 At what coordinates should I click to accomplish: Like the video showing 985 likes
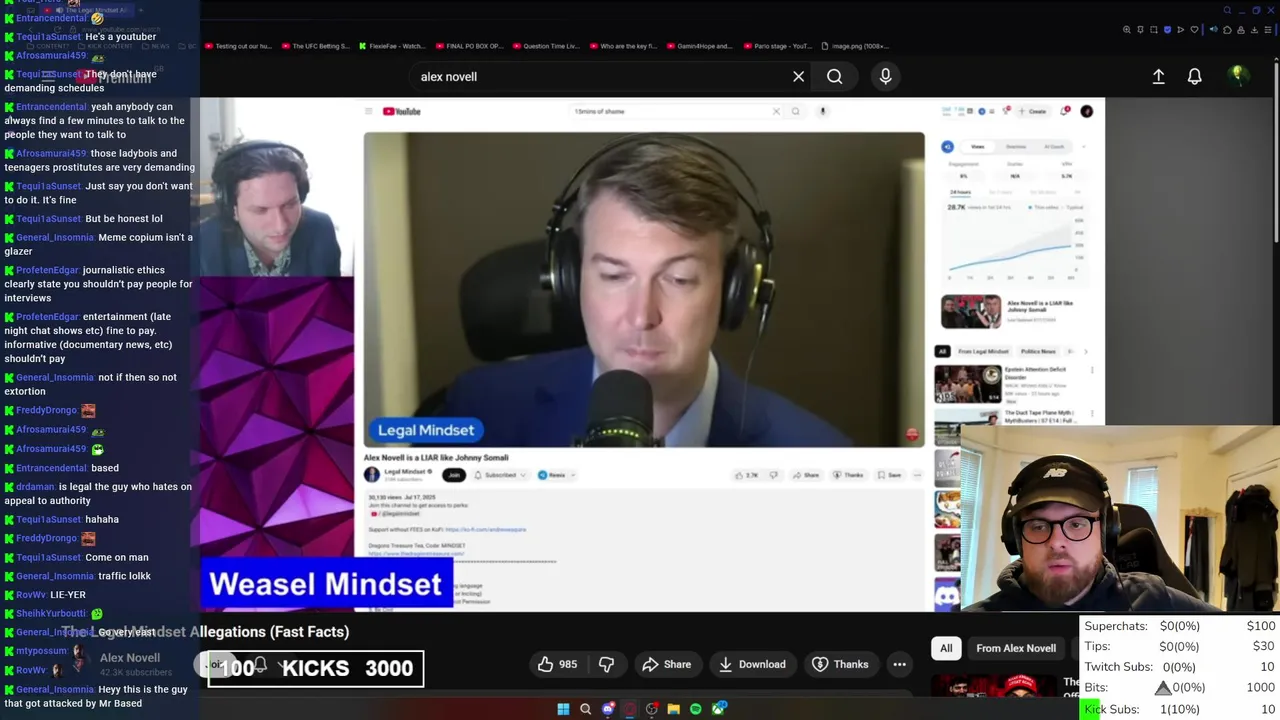(x=557, y=664)
